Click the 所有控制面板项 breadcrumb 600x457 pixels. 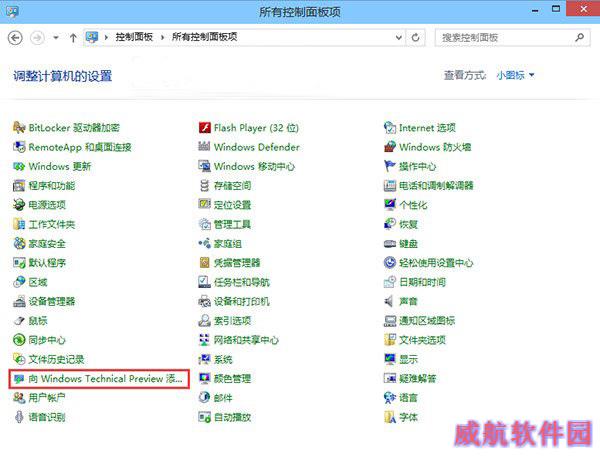coord(204,37)
